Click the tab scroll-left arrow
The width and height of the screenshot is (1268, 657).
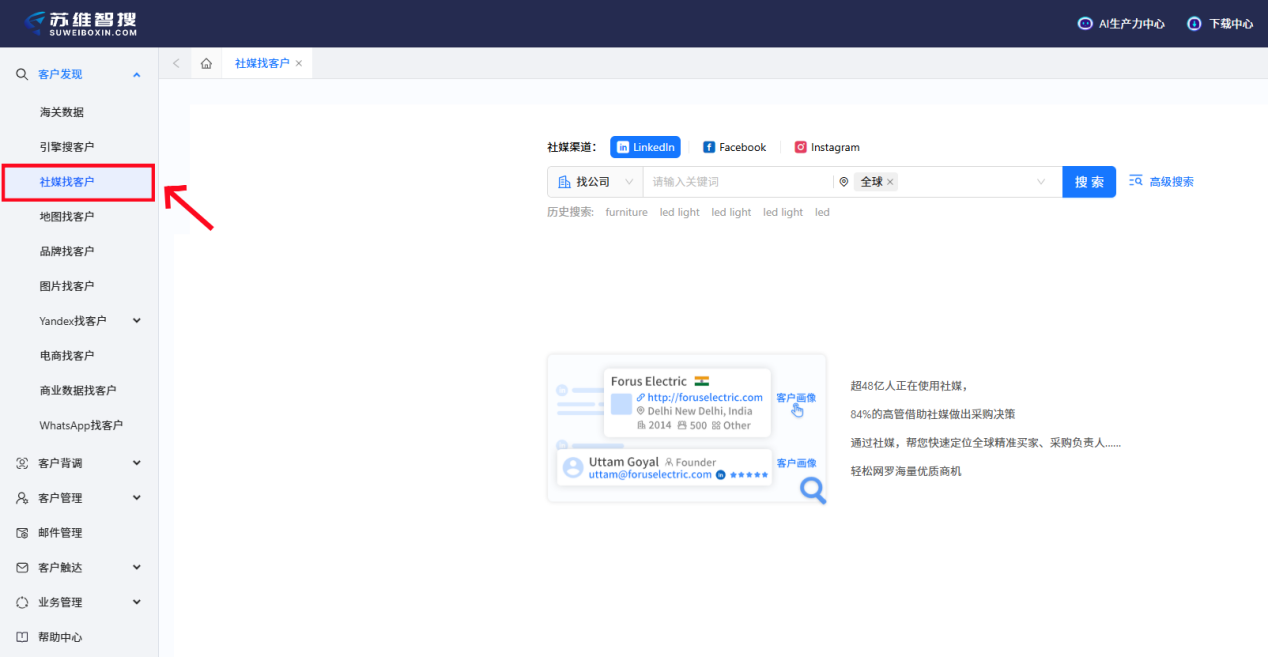(x=176, y=63)
